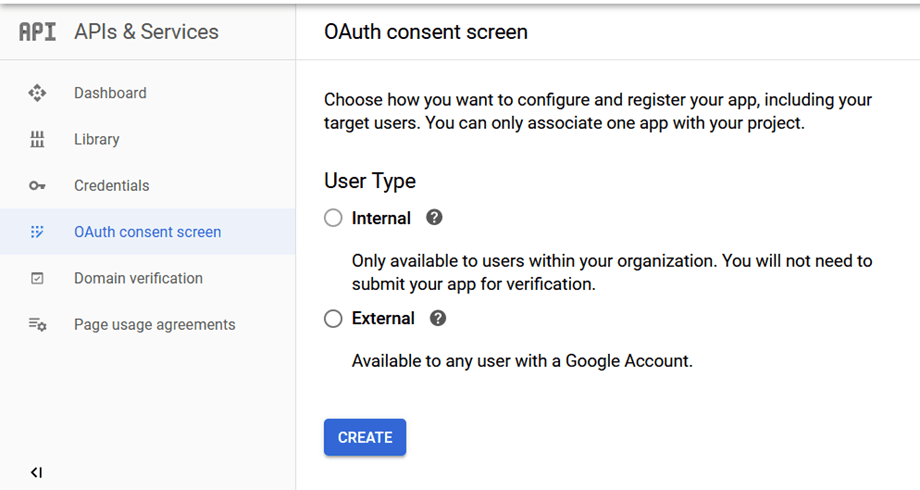Click the Page usage agreements icon
Viewport: 920px width, 490px height.
[x=37, y=325]
